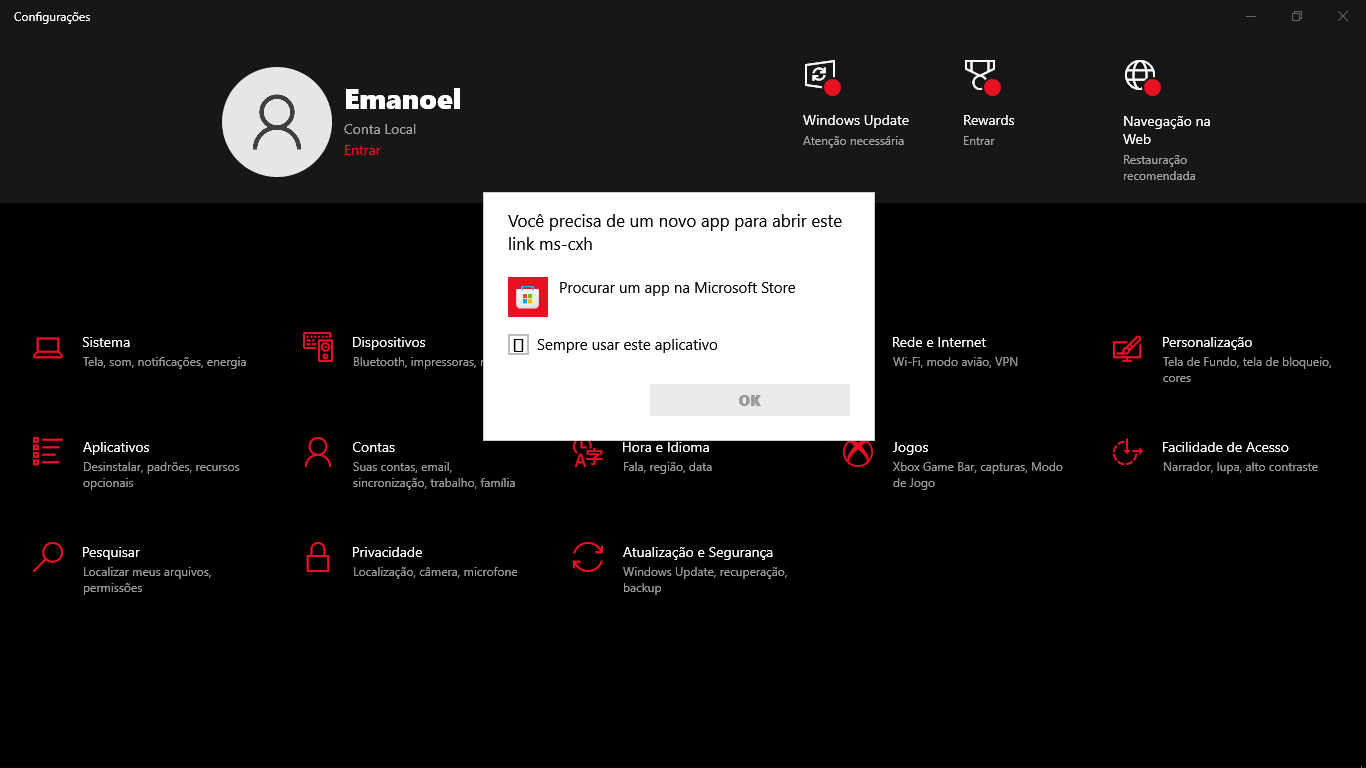Click 'Wi-Fi, modo avião, VPN' description
Viewport: 1366px width, 768px height.
coord(955,362)
